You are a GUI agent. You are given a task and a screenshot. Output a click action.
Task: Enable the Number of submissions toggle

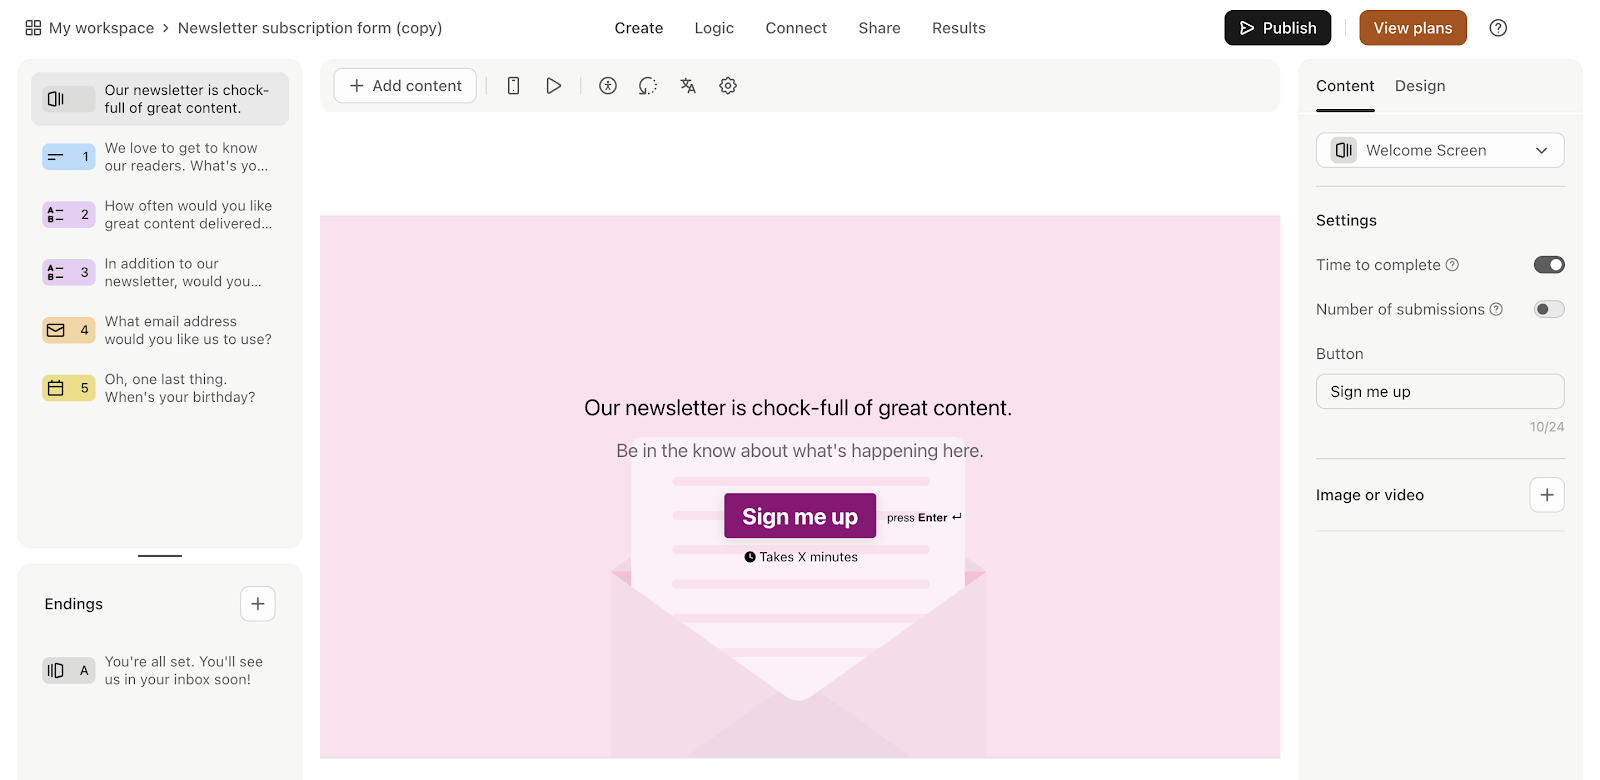[x=1547, y=308]
